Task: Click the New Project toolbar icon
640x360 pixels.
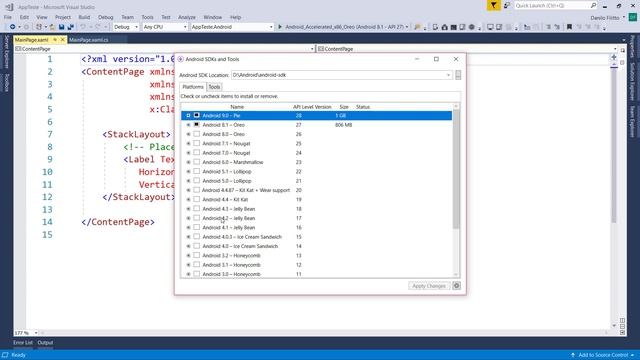Action: (x=39, y=27)
